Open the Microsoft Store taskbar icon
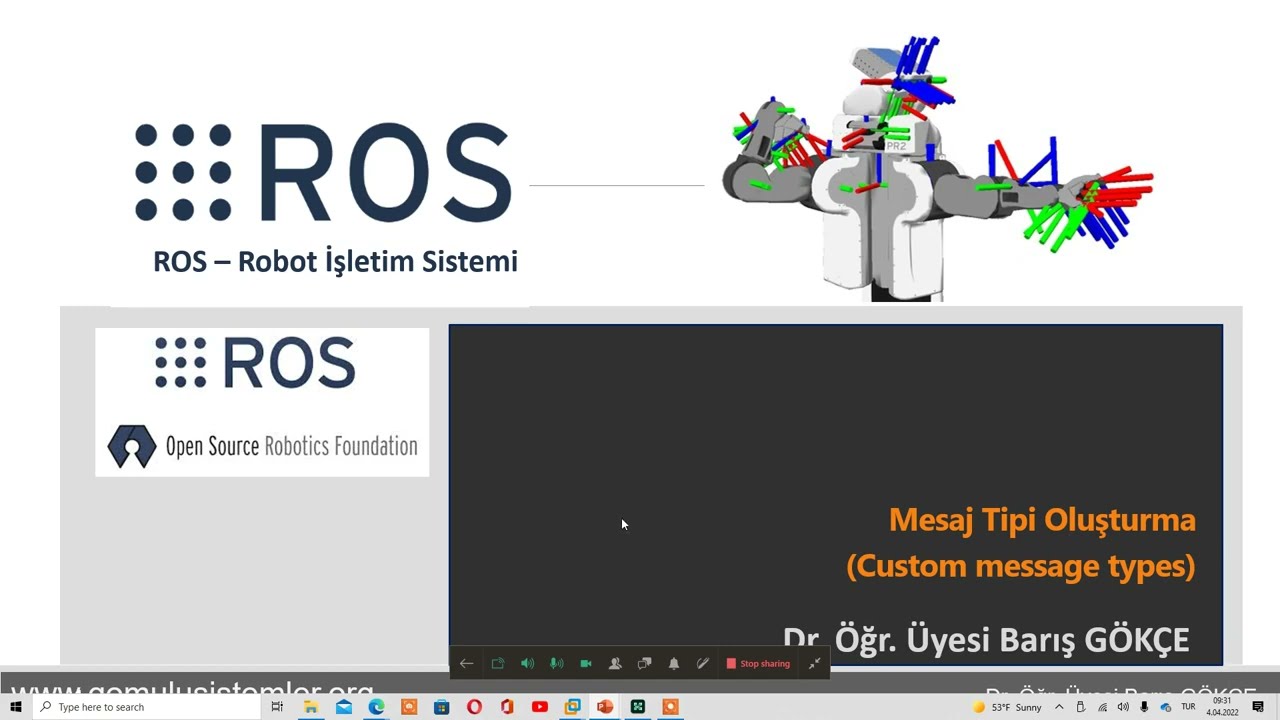The height and width of the screenshot is (720, 1280). point(442,707)
